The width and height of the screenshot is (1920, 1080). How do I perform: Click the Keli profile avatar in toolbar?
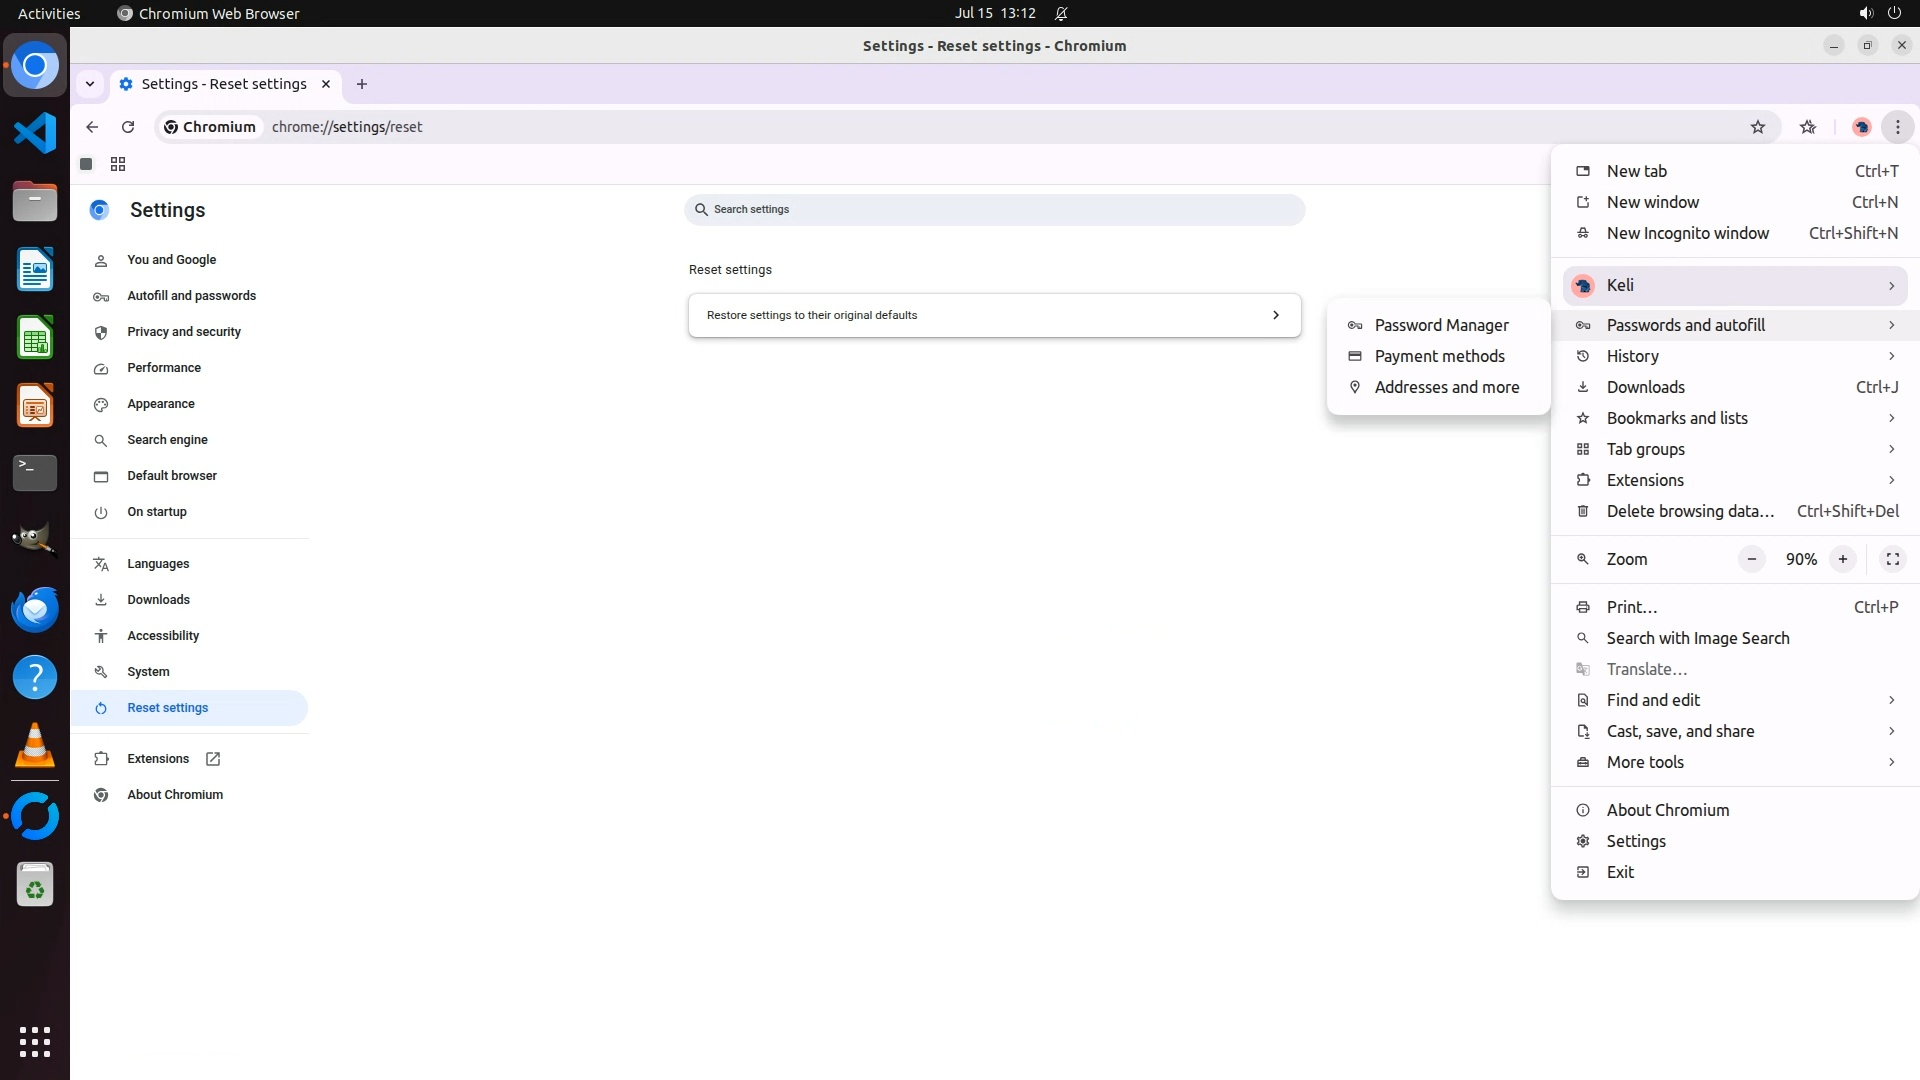(x=1861, y=127)
